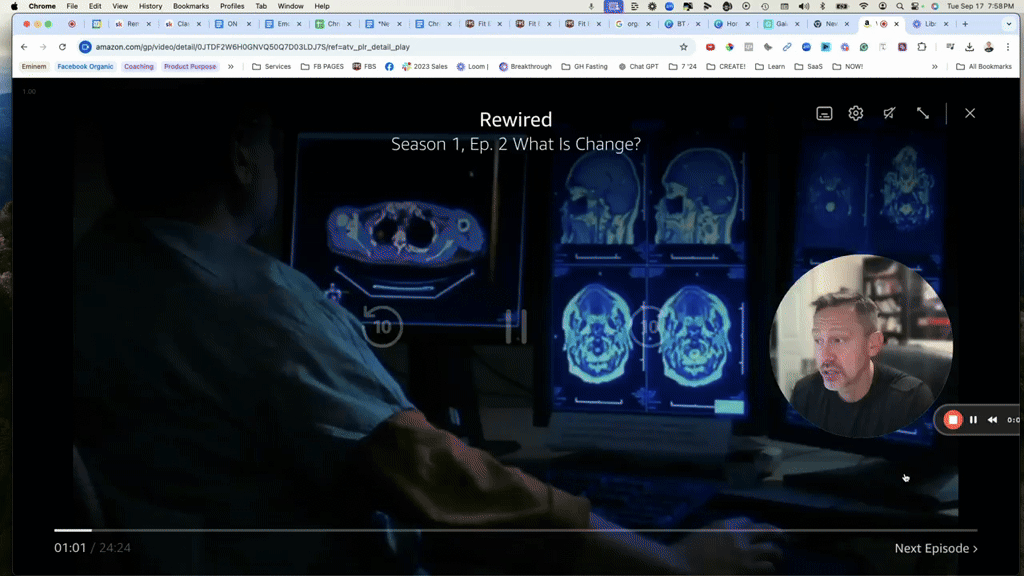This screenshot has height=576, width=1024.
Task: Open the Learn bookmark folder
Action: [770, 67]
